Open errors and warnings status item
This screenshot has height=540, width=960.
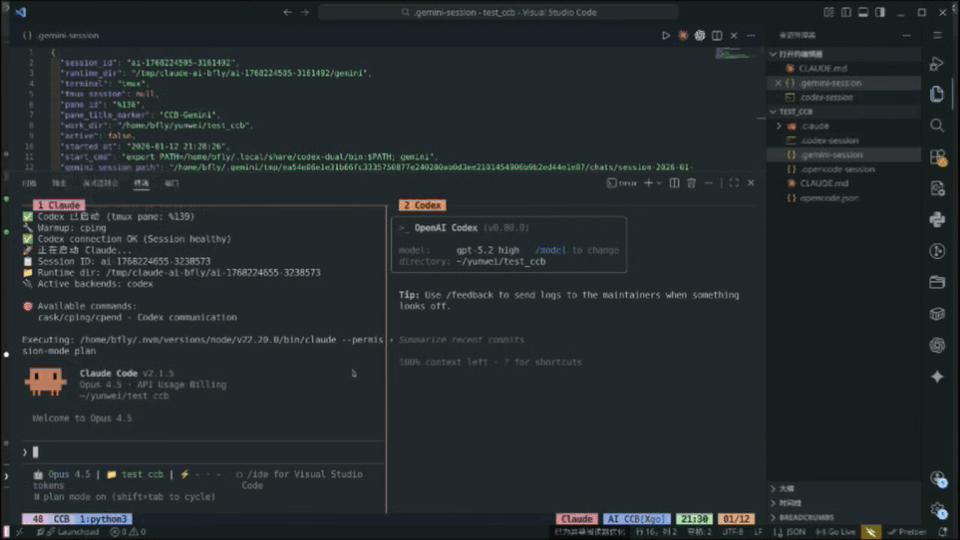[x=127, y=532]
